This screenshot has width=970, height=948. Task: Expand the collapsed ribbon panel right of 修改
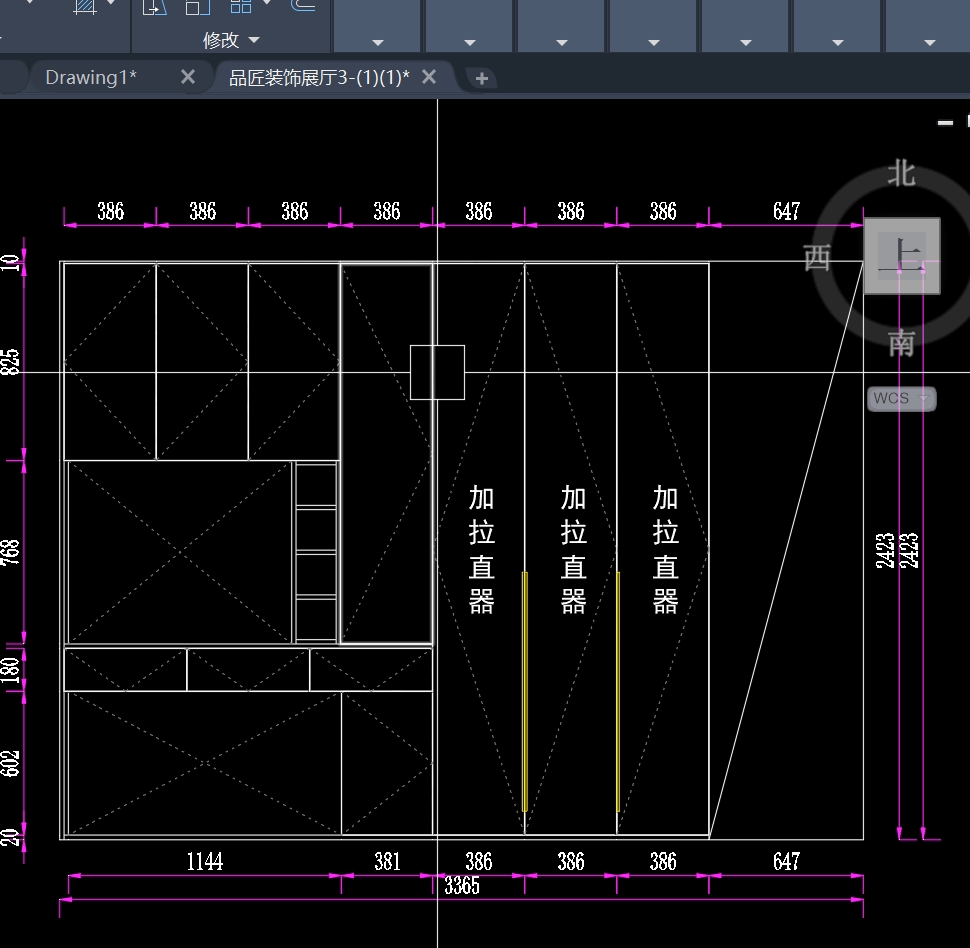pos(377,42)
